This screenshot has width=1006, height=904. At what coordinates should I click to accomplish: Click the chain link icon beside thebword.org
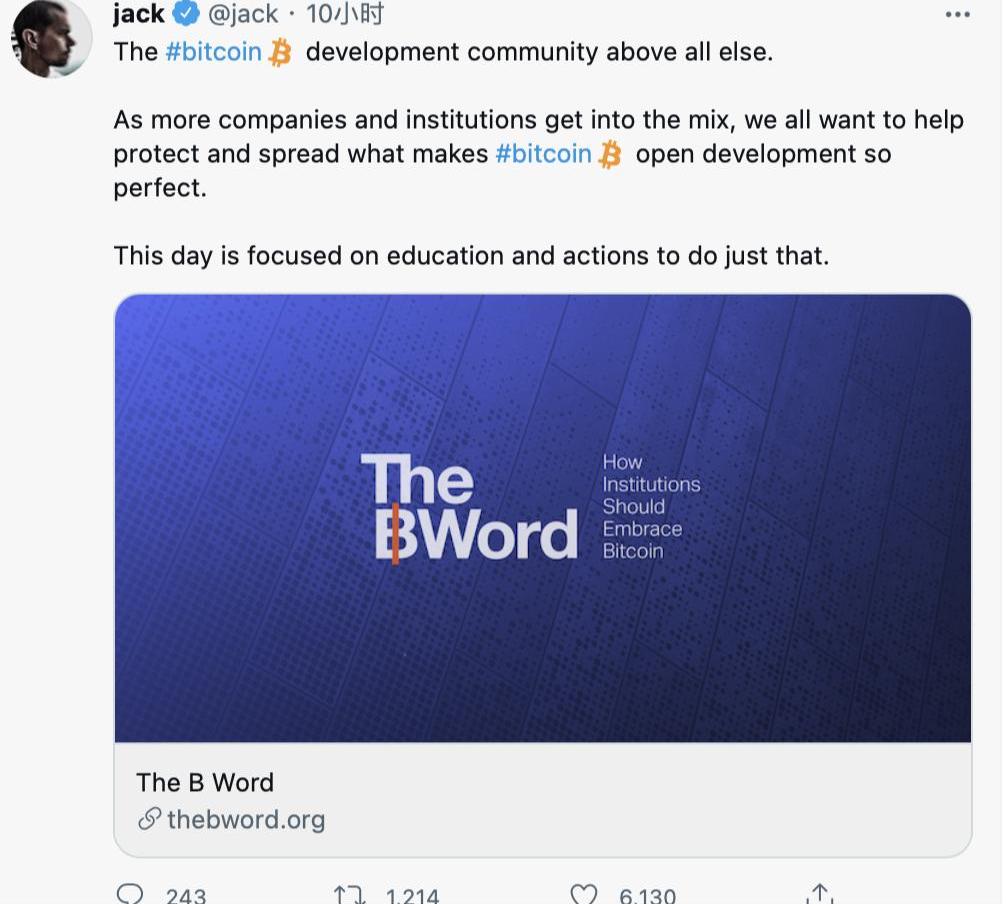[x=149, y=820]
